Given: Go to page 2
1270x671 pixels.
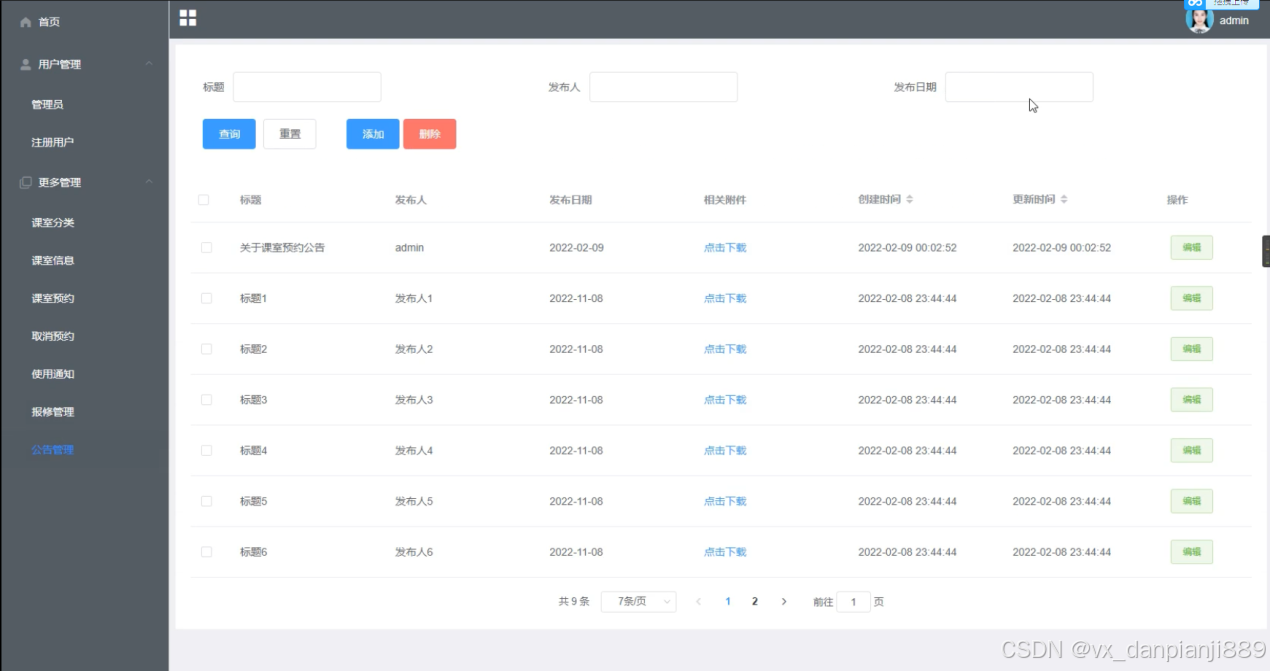Looking at the screenshot, I should (755, 601).
